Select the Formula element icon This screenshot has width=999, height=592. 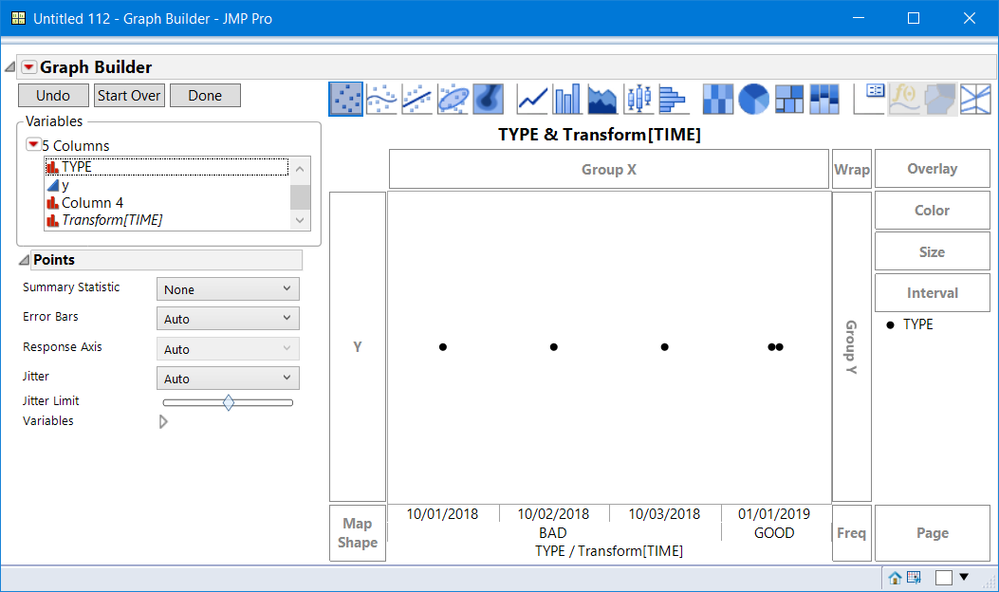pos(905,99)
